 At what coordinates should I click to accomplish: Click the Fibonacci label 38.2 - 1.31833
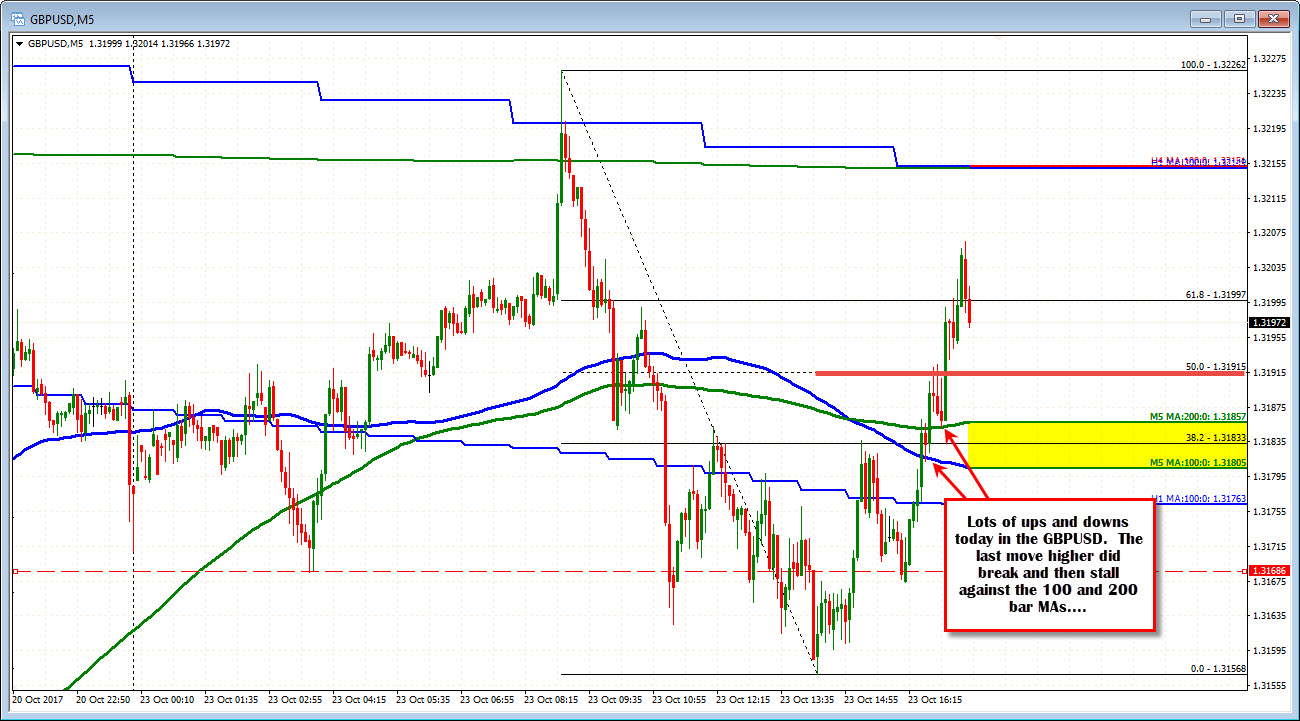pos(1215,438)
